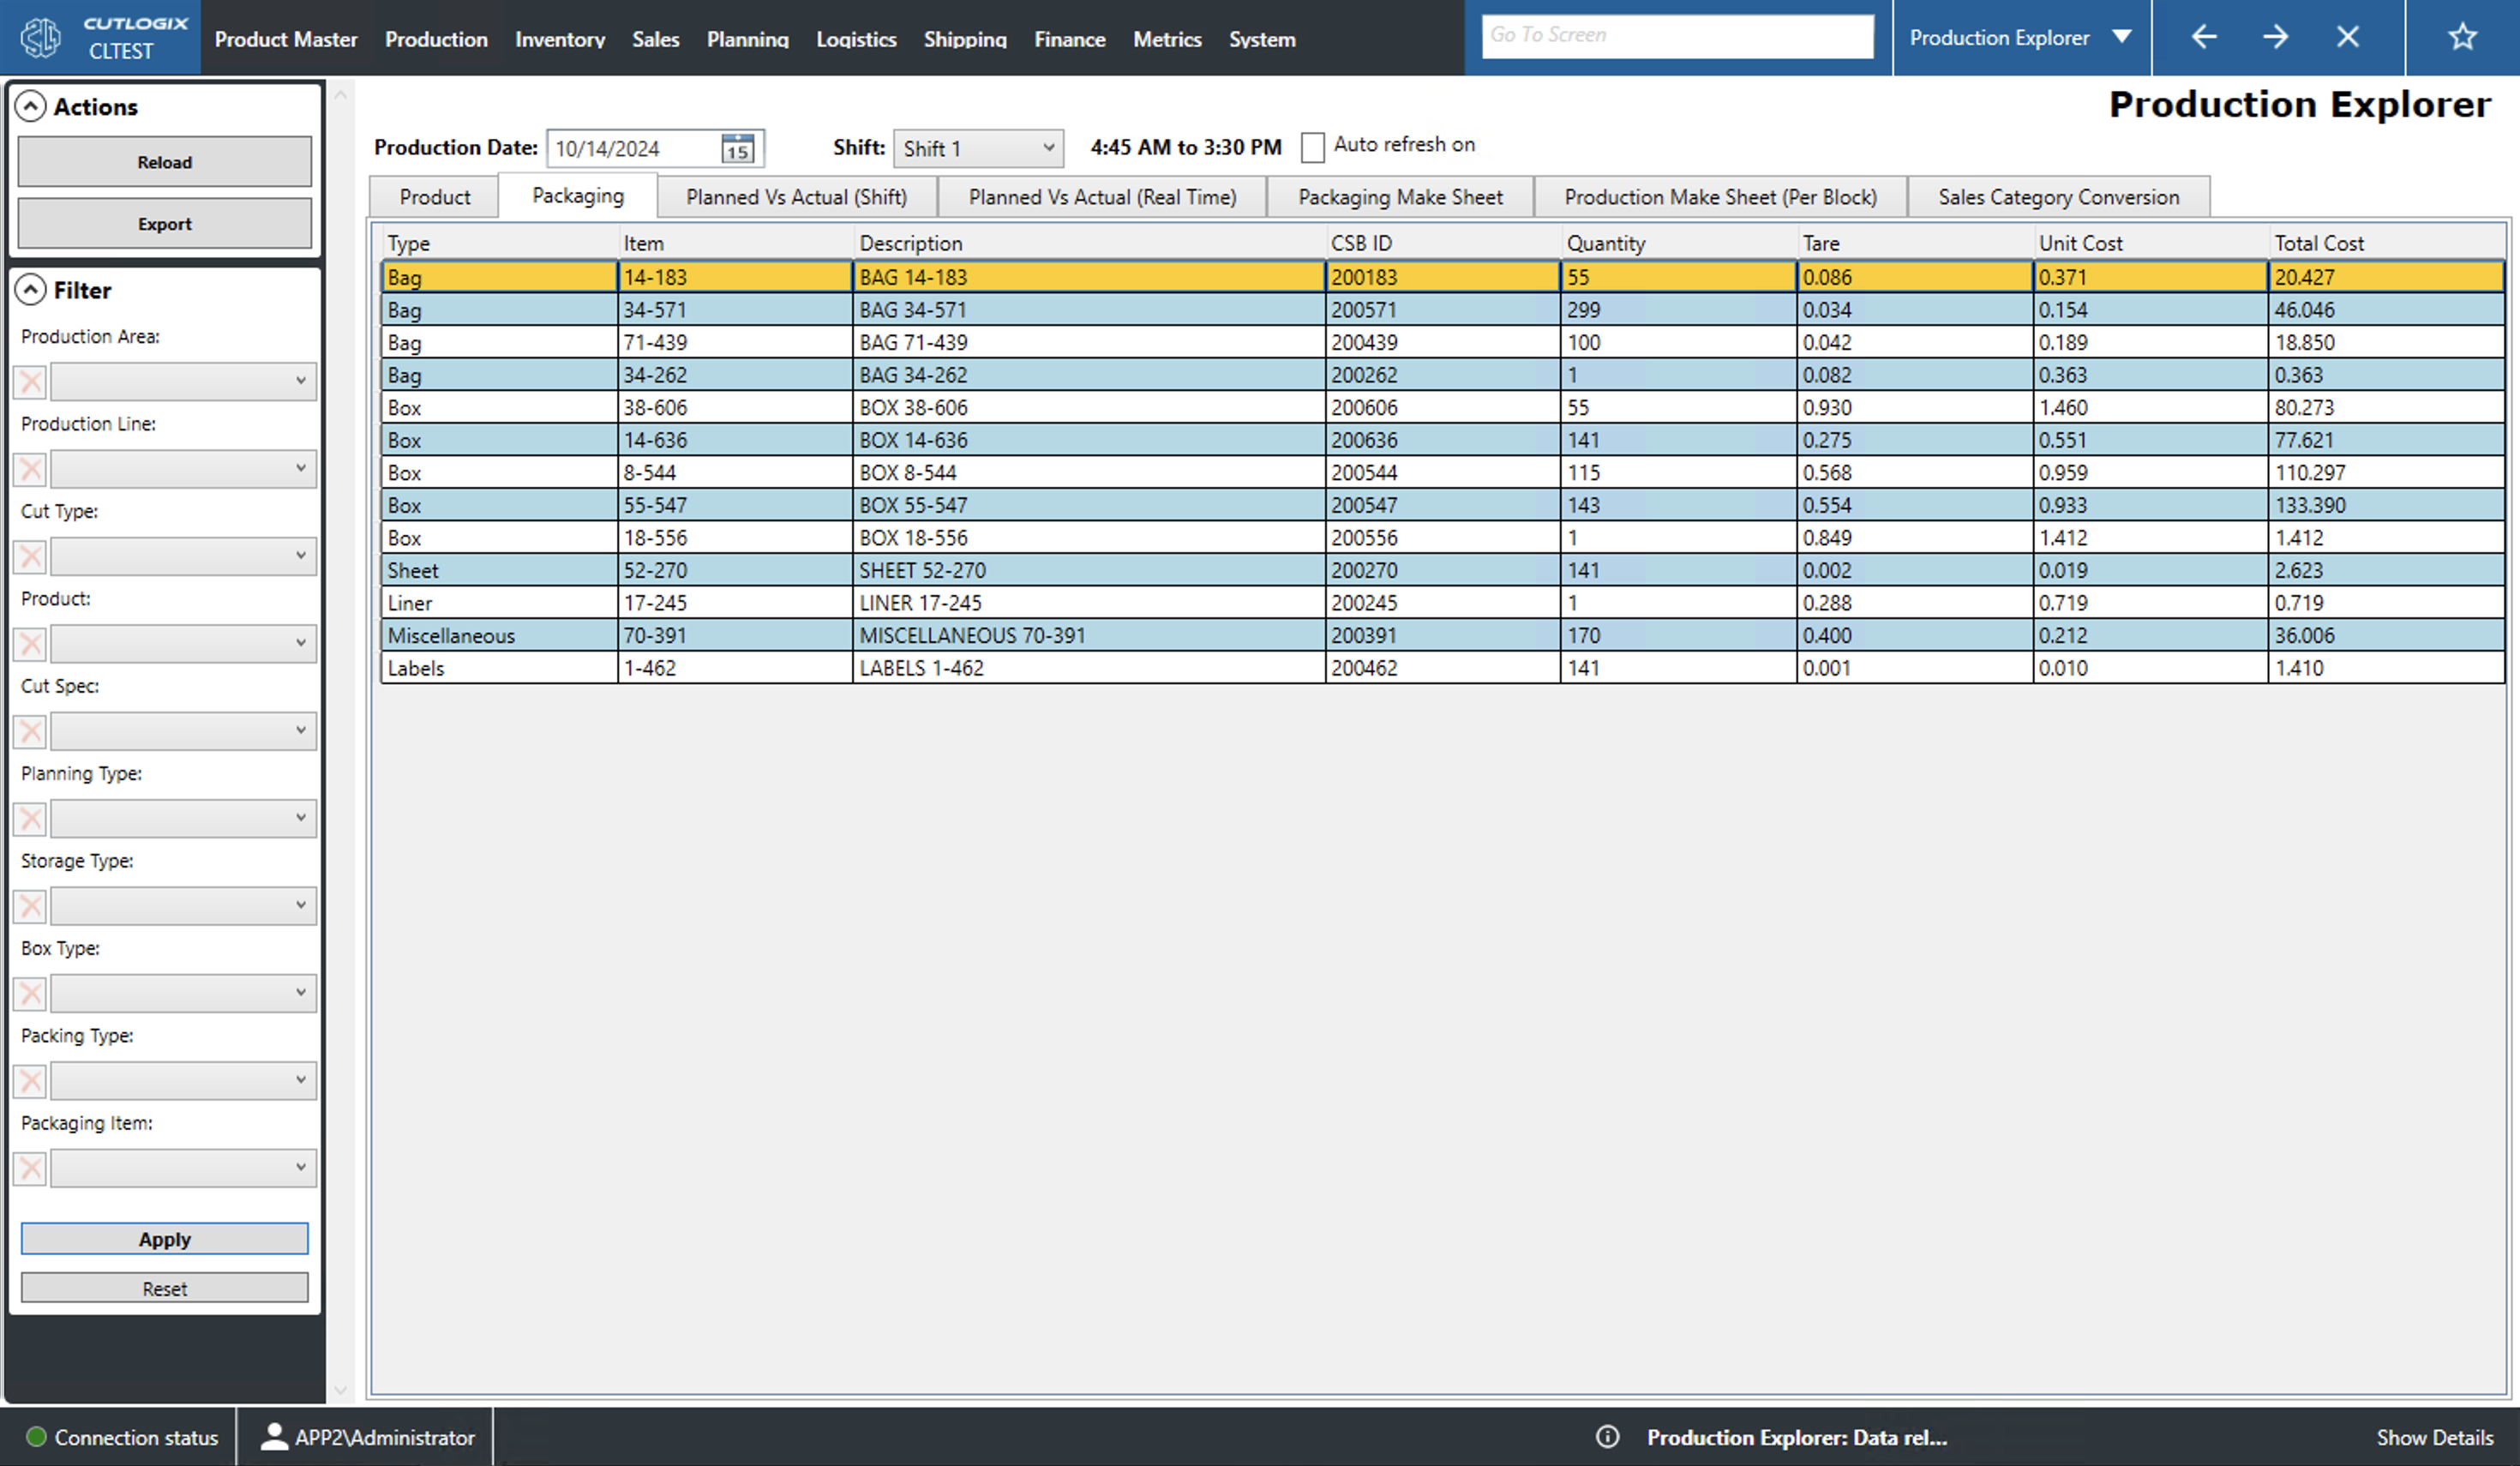Screen dimensions: 2520x1466
Task: Open the Inventory menu
Action: click(x=559, y=39)
